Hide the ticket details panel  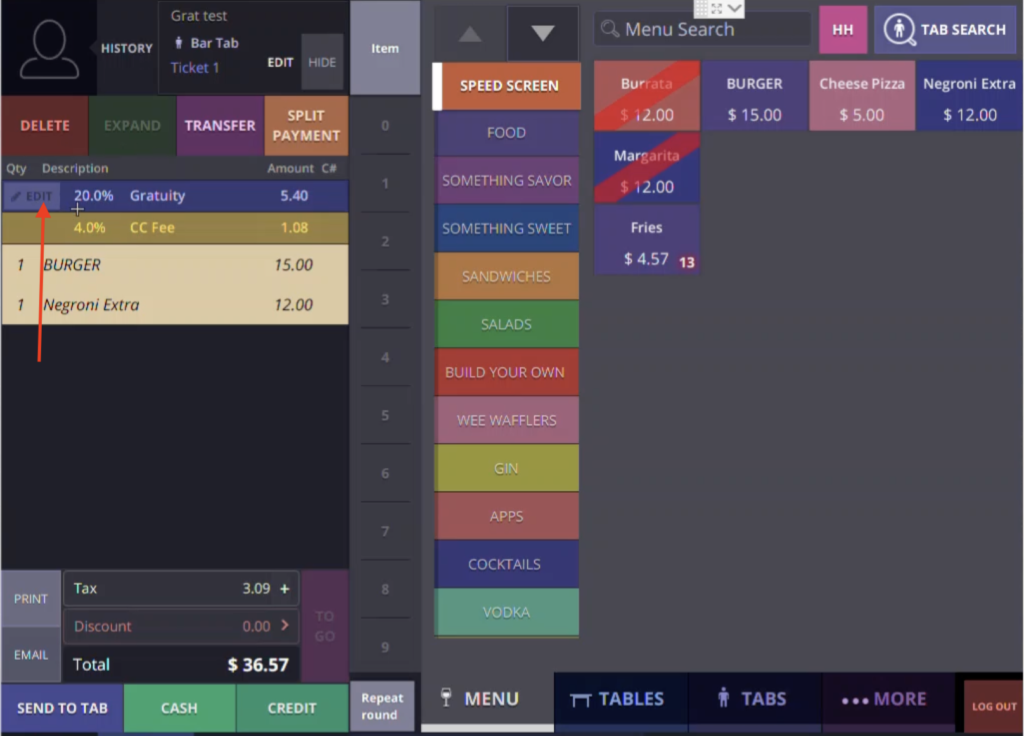coord(322,62)
